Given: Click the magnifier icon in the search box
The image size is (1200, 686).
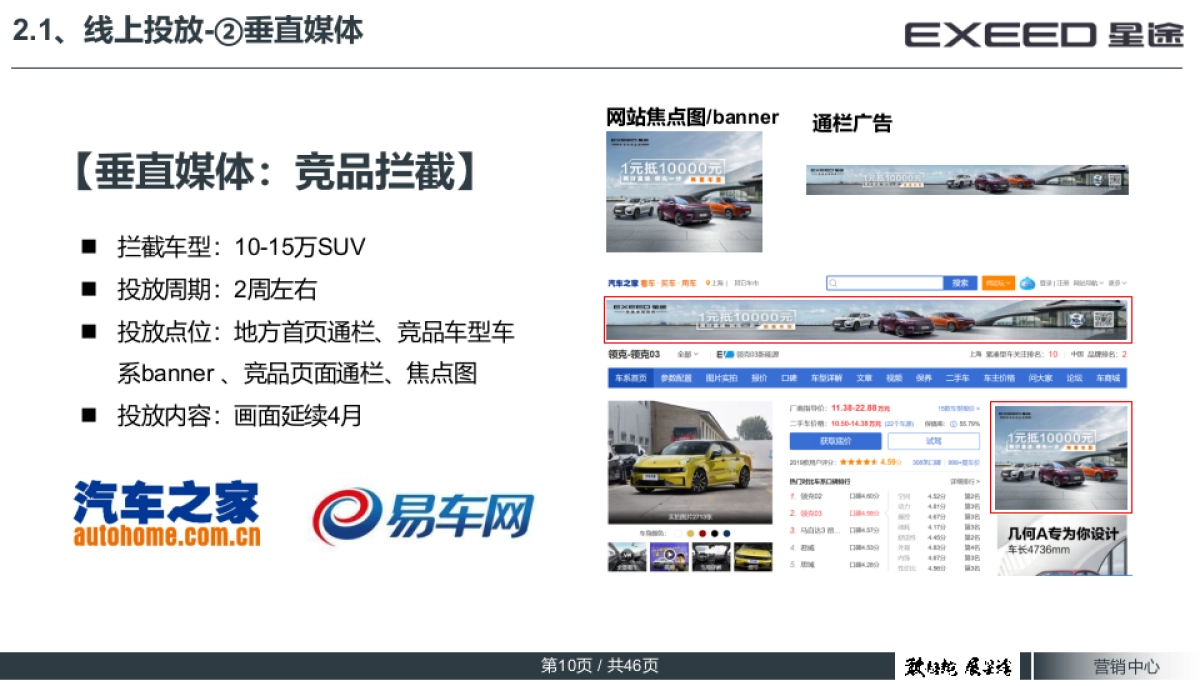Looking at the screenshot, I should point(834,283).
